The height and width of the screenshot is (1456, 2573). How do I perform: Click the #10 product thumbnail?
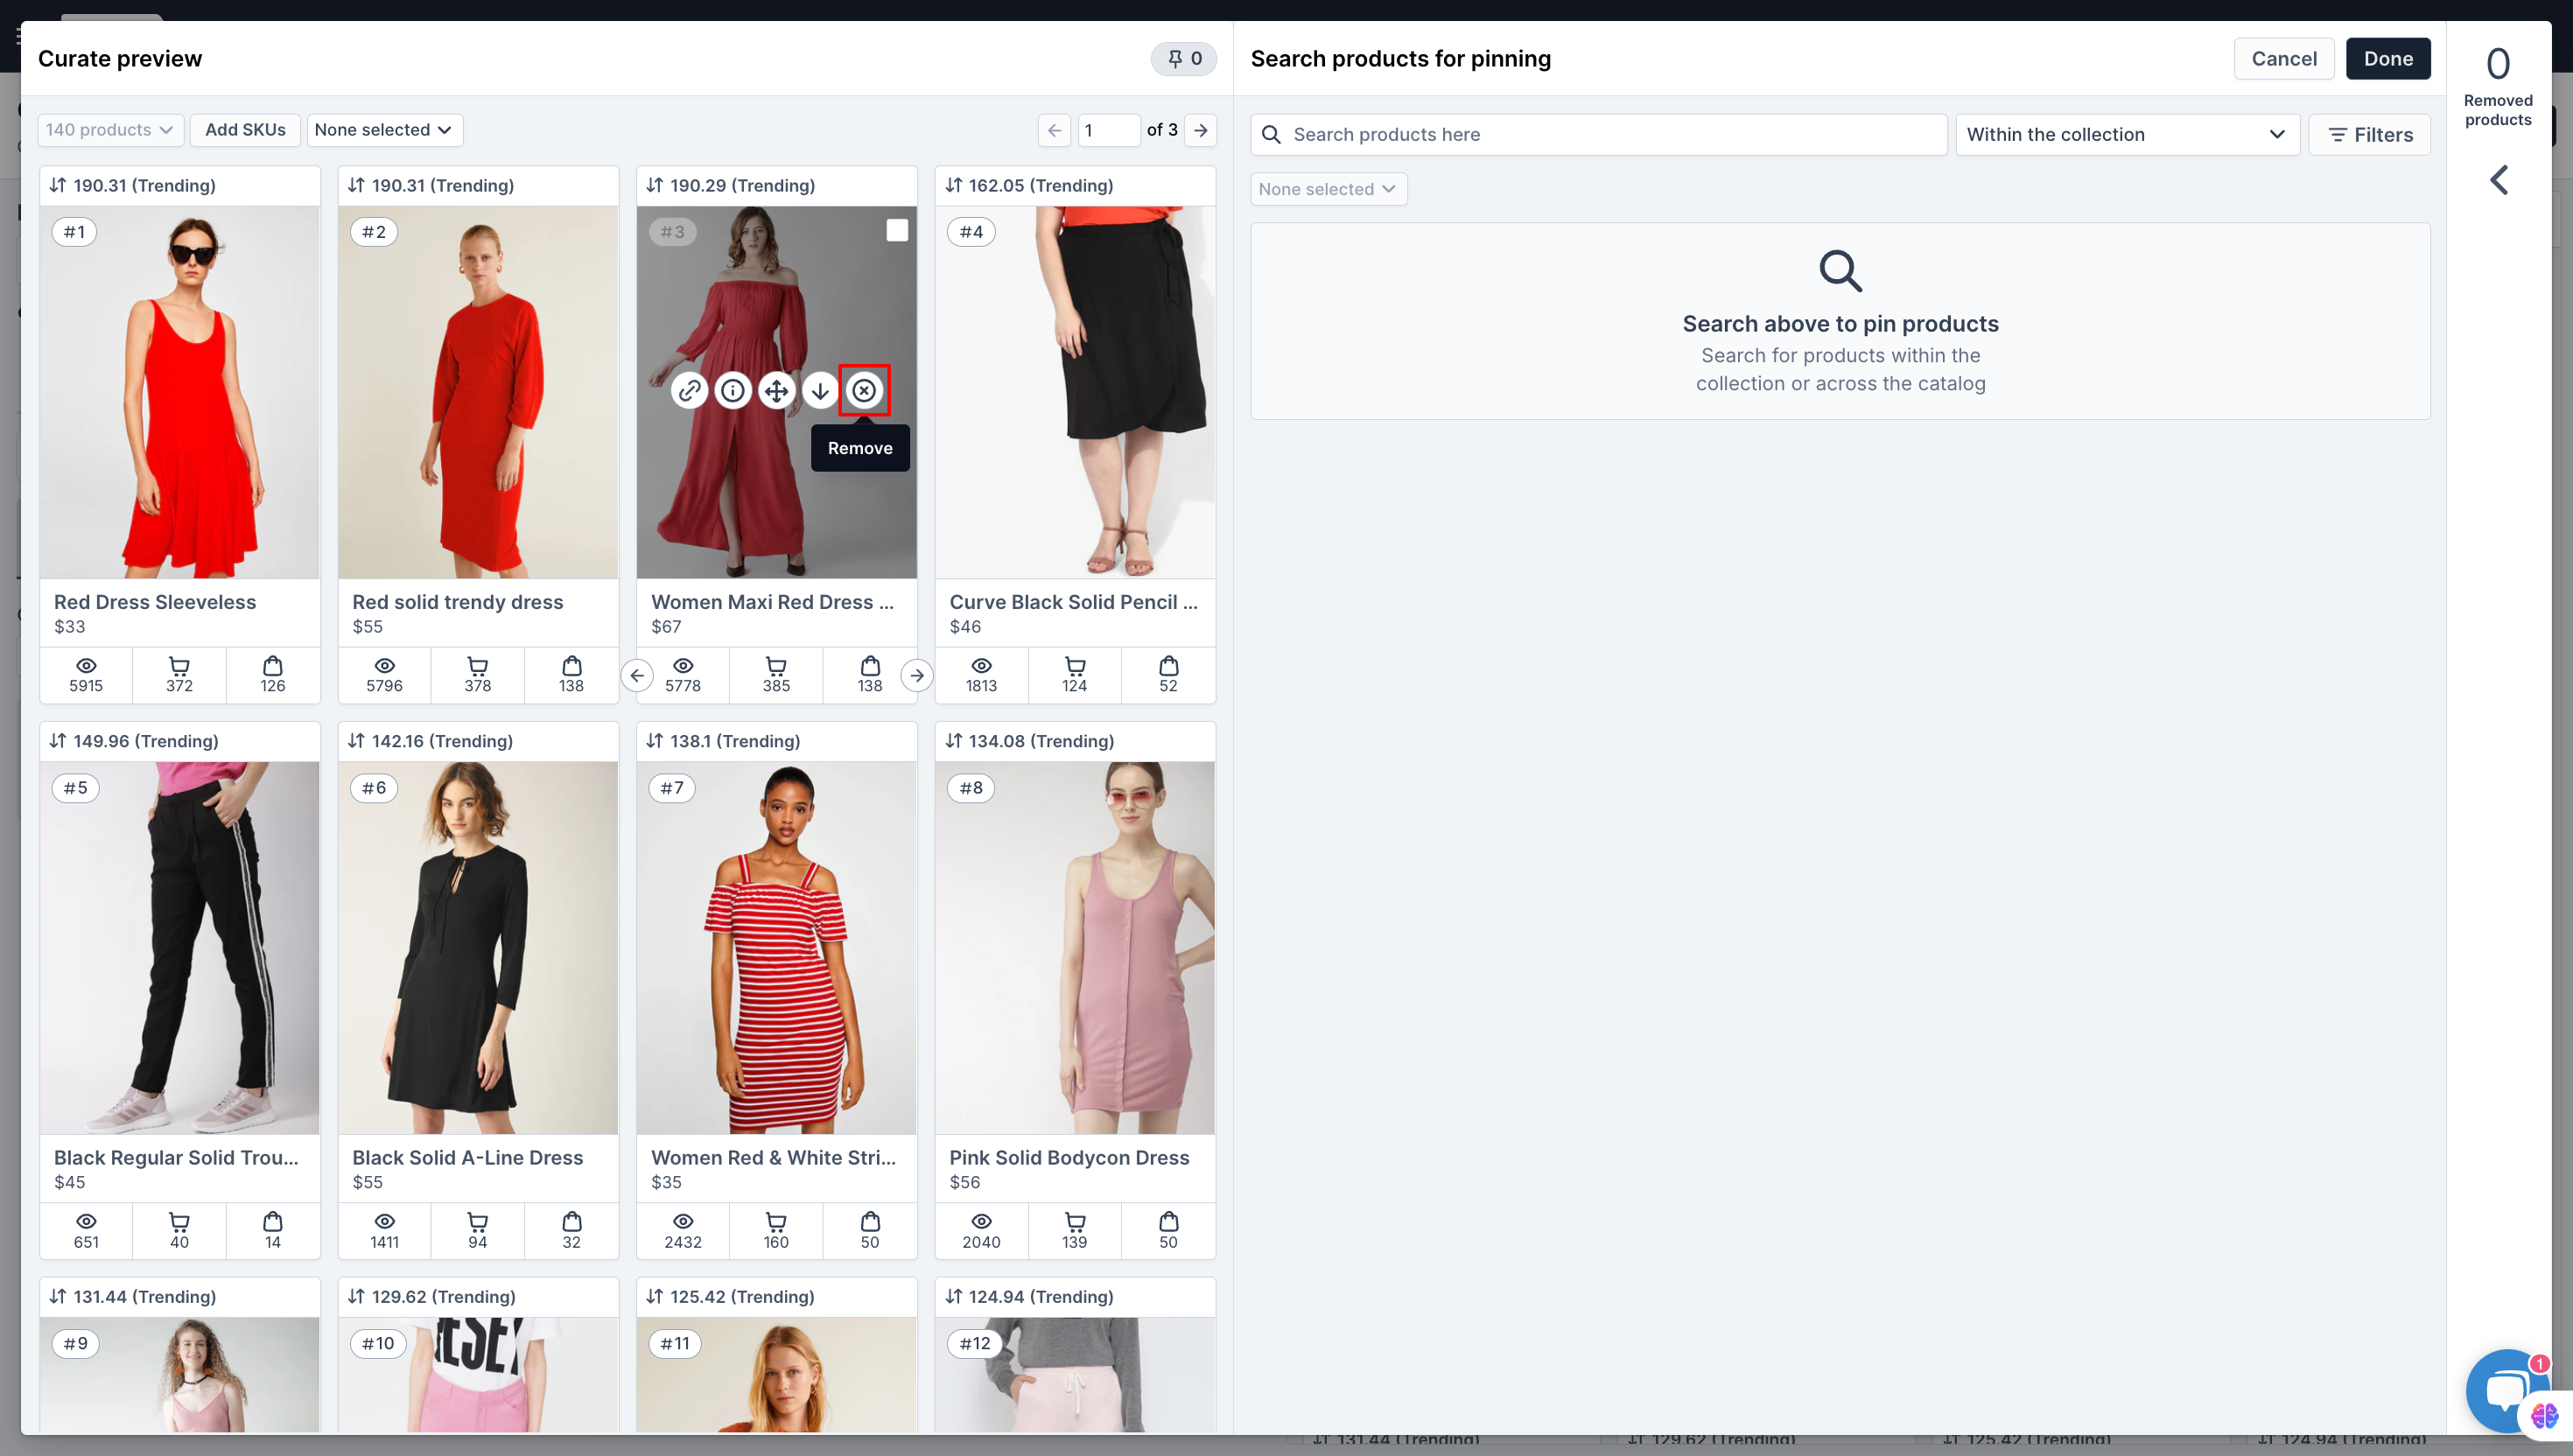coord(478,1375)
